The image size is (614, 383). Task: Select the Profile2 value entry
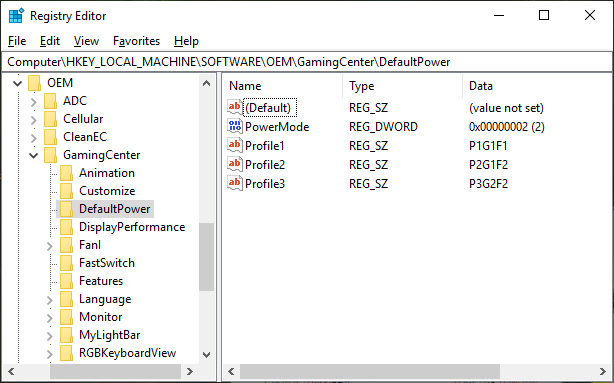265,164
